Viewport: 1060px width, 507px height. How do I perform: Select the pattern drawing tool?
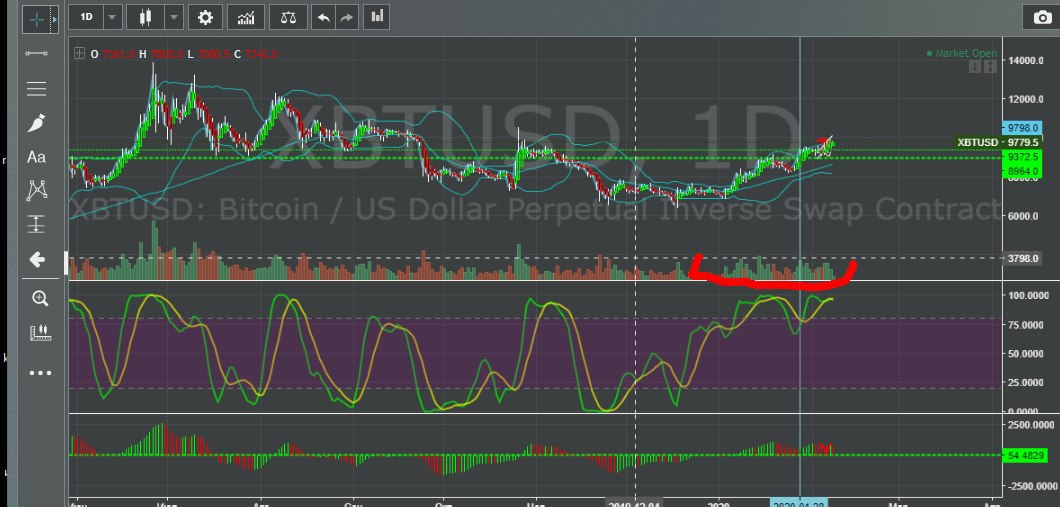point(37,191)
